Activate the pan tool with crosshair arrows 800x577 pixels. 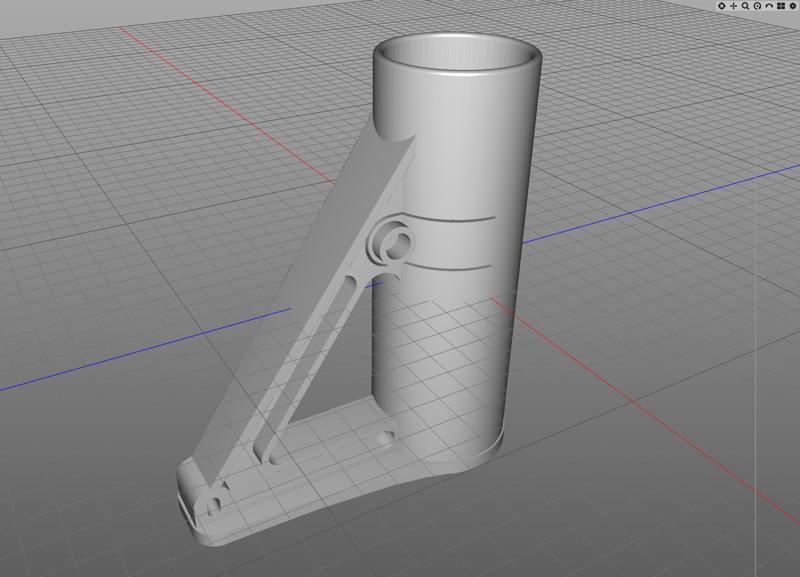tap(733, 6)
